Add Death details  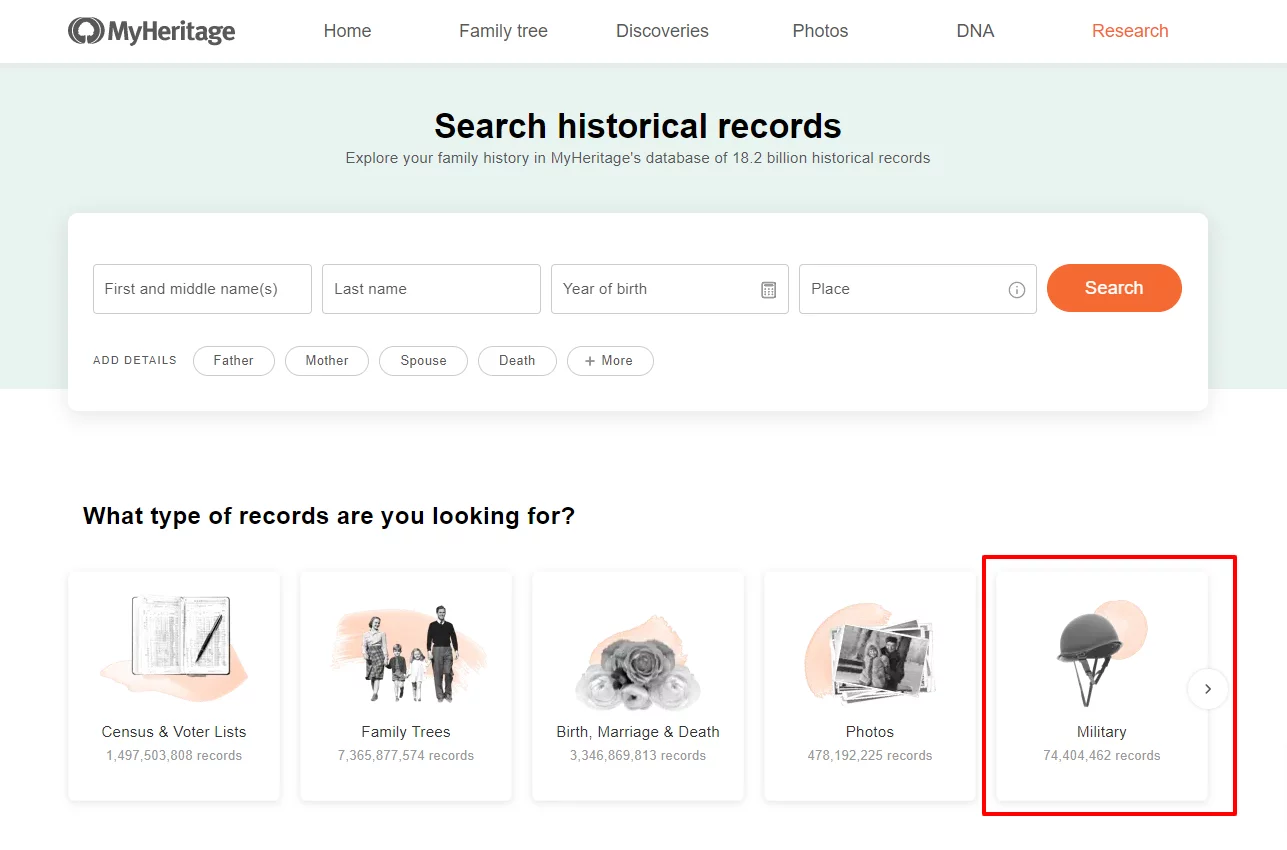coord(517,361)
